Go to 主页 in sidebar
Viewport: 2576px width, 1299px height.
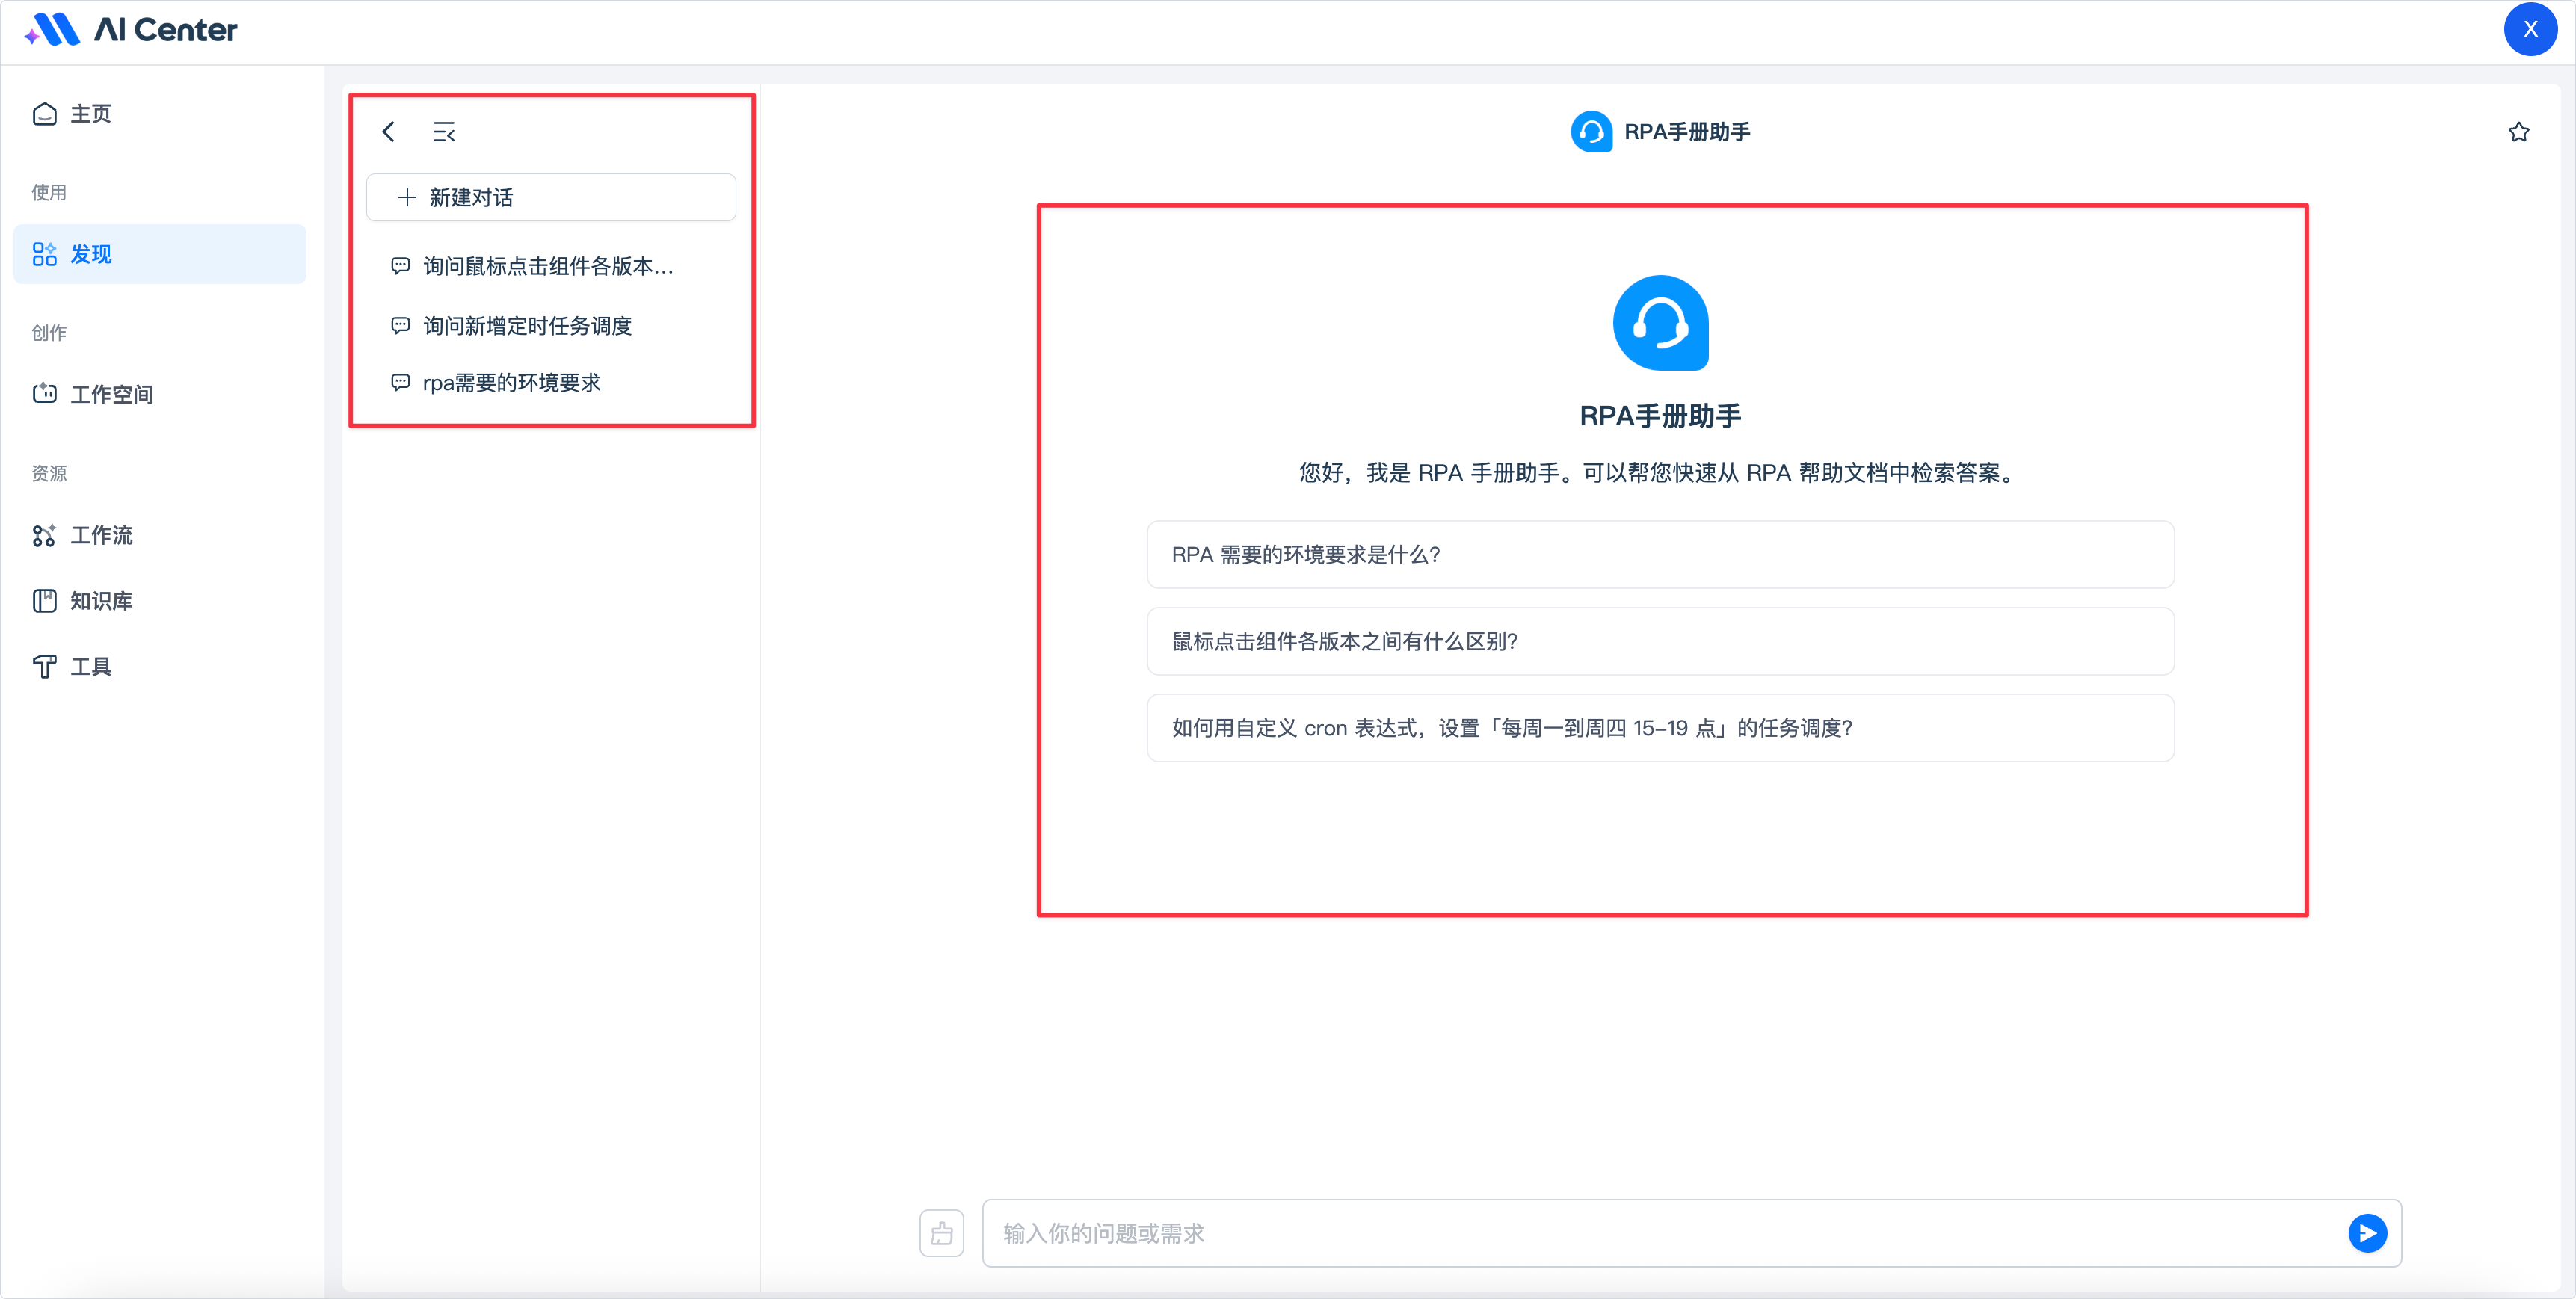coord(160,114)
